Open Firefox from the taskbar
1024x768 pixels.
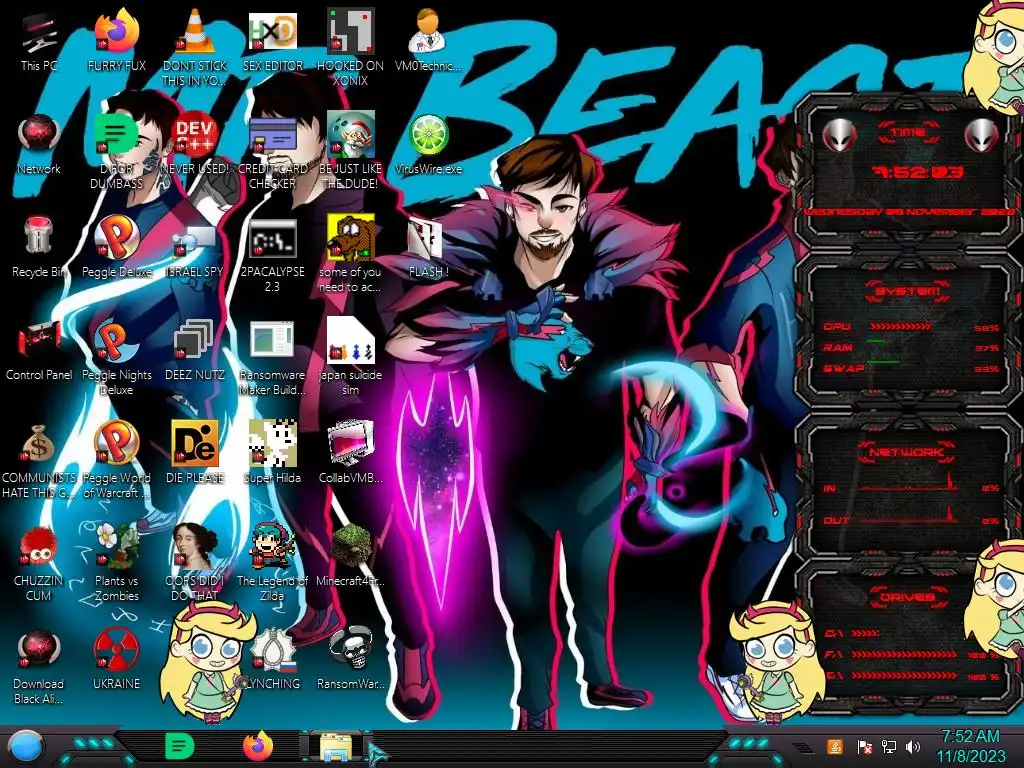[x=258, y=746]
